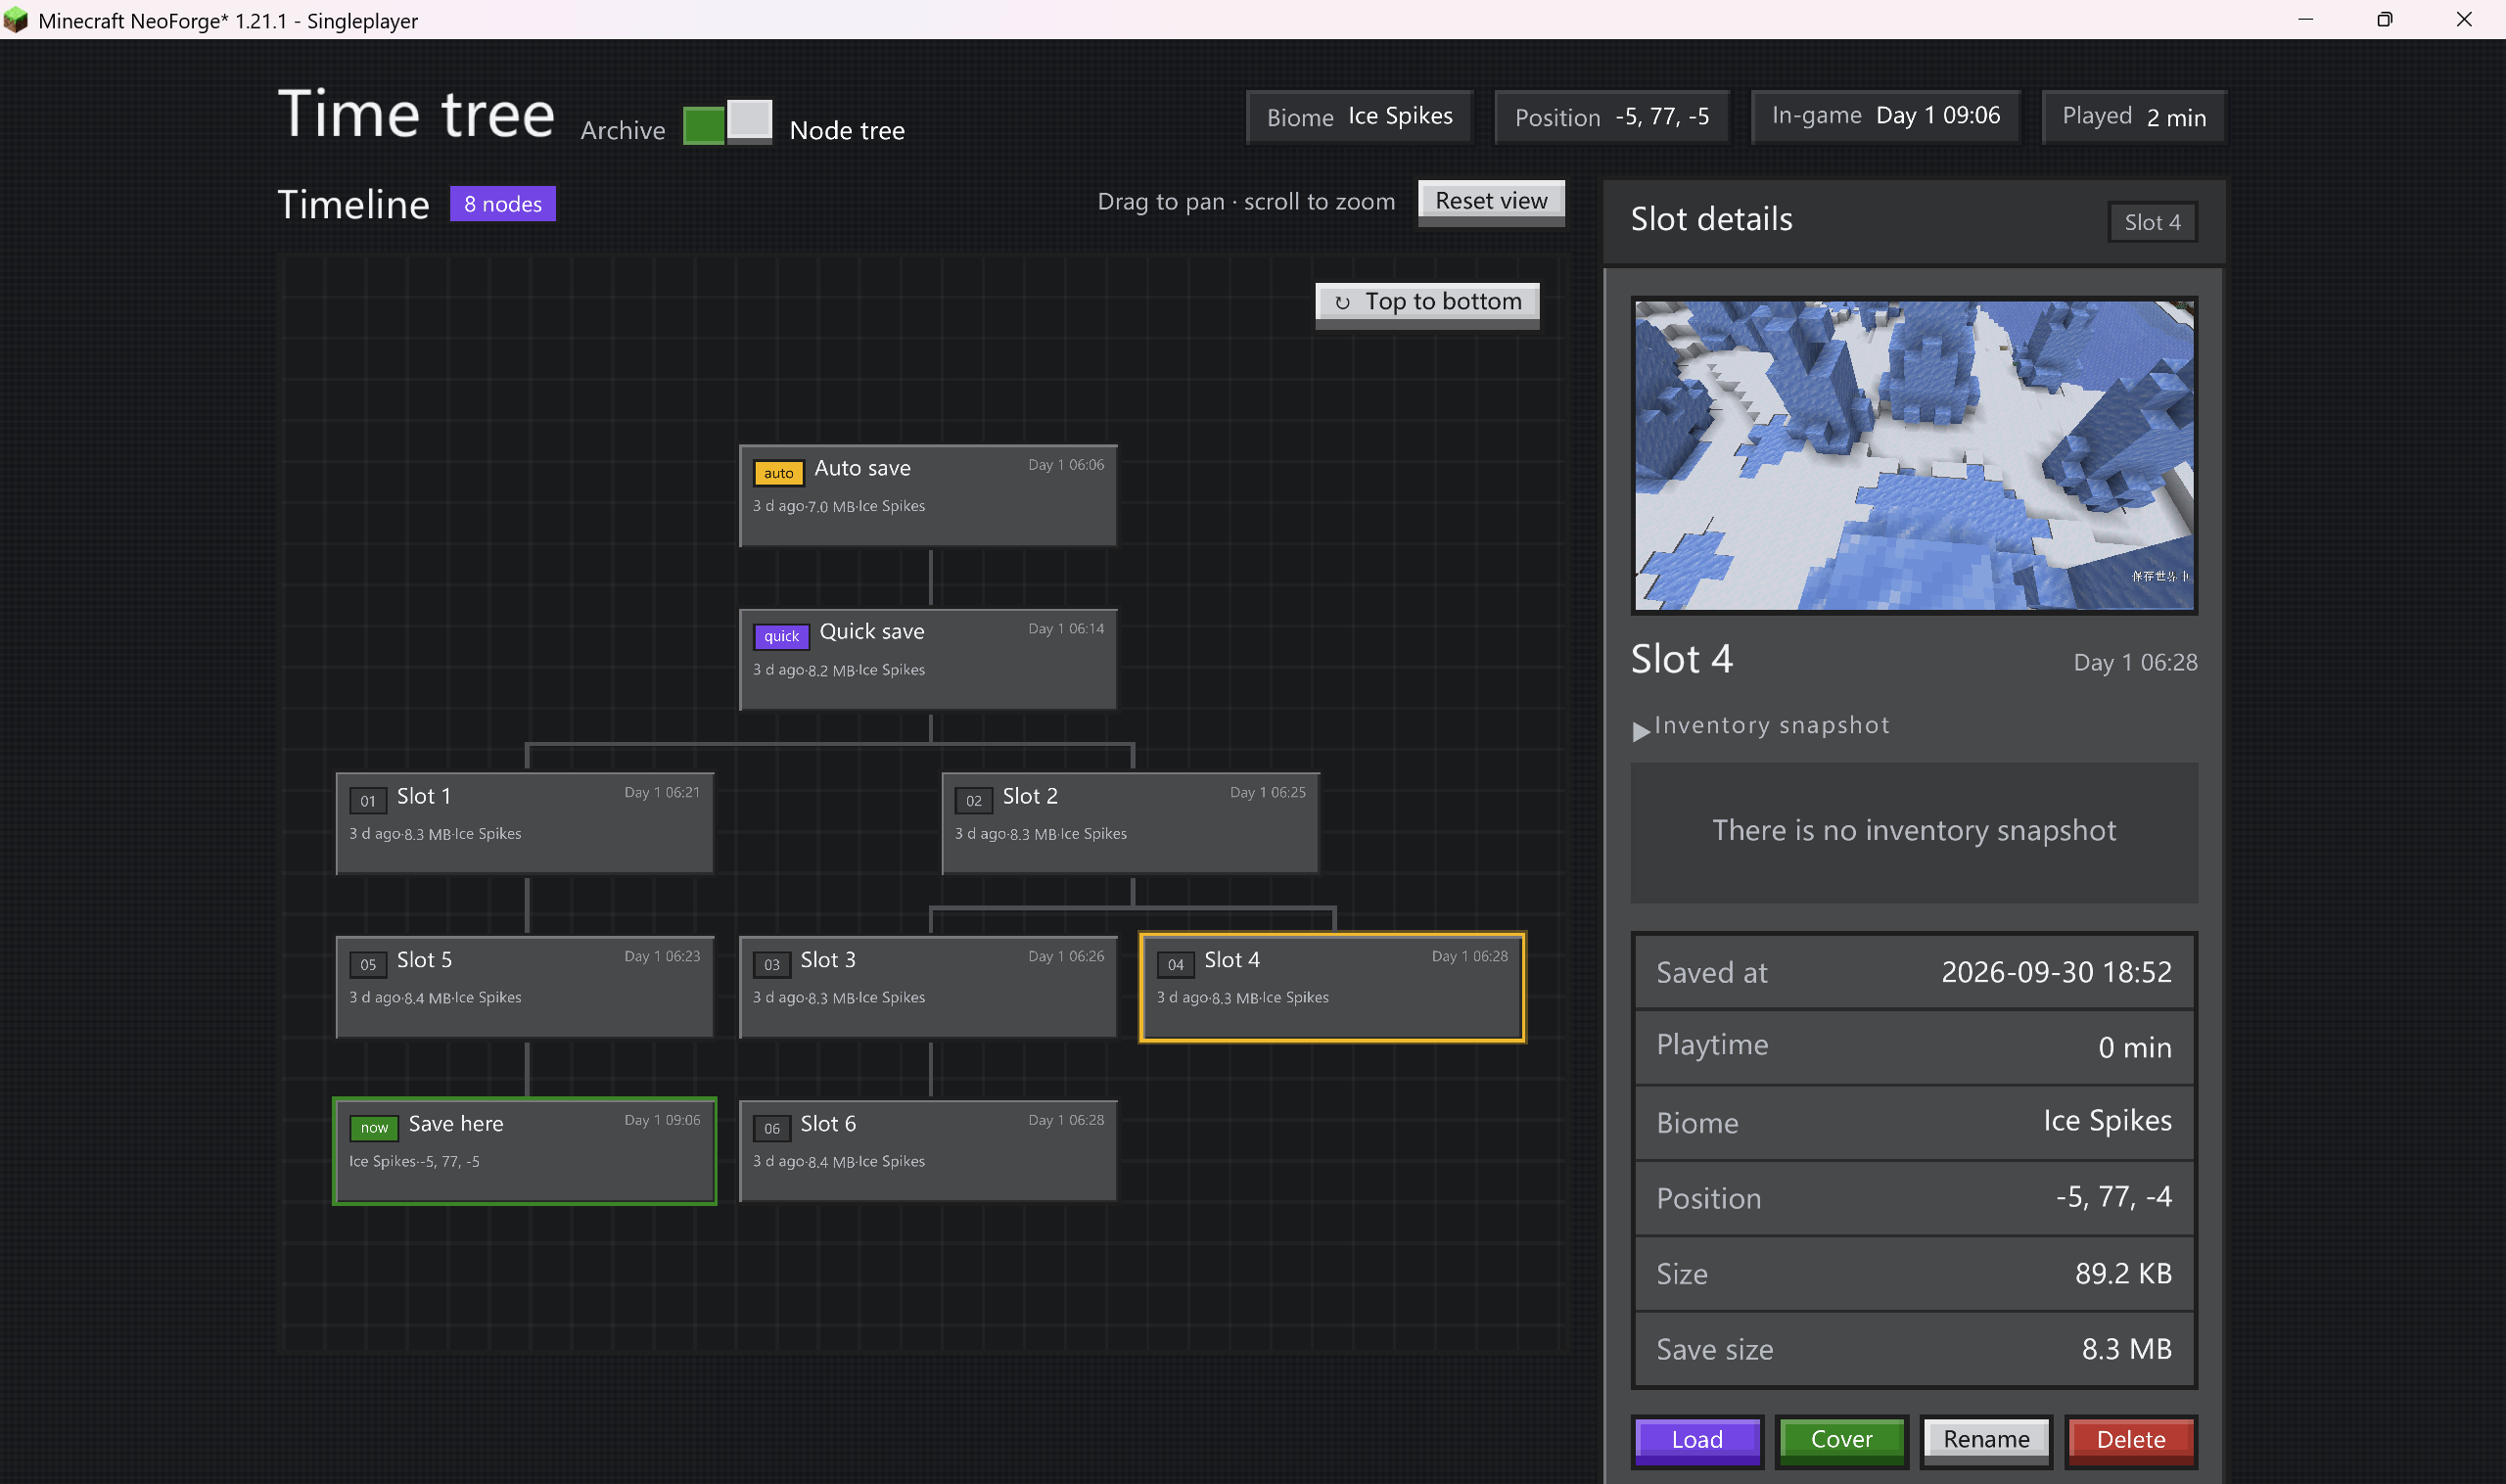Screen dimensions: 2506x1484
Task: Expand the Inventory snapshot section
Action: click(1760, 726)
